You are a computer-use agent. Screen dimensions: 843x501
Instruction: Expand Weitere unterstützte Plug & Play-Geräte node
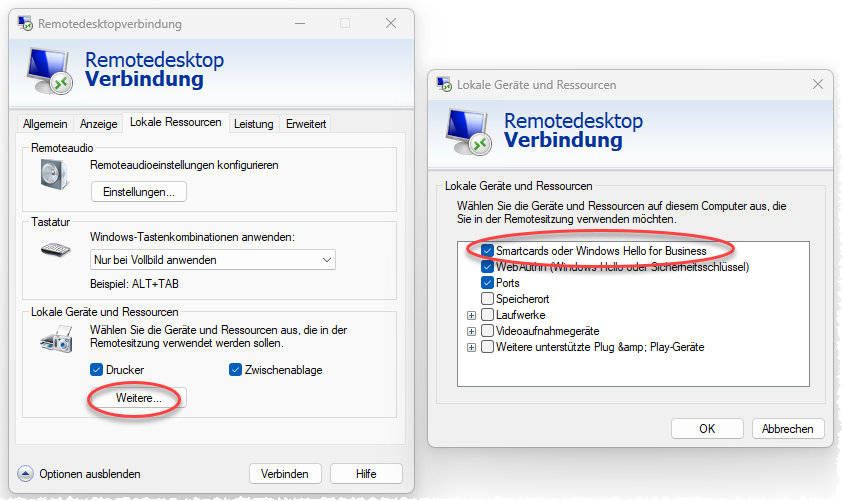(x=471, y=348)
